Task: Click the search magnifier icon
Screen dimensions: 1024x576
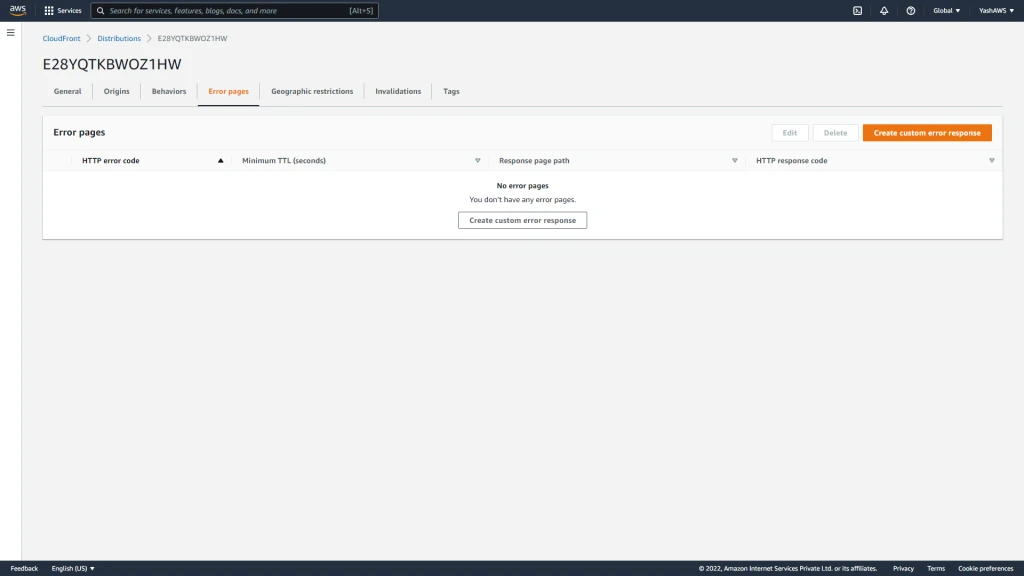Action: pos(101,10)
